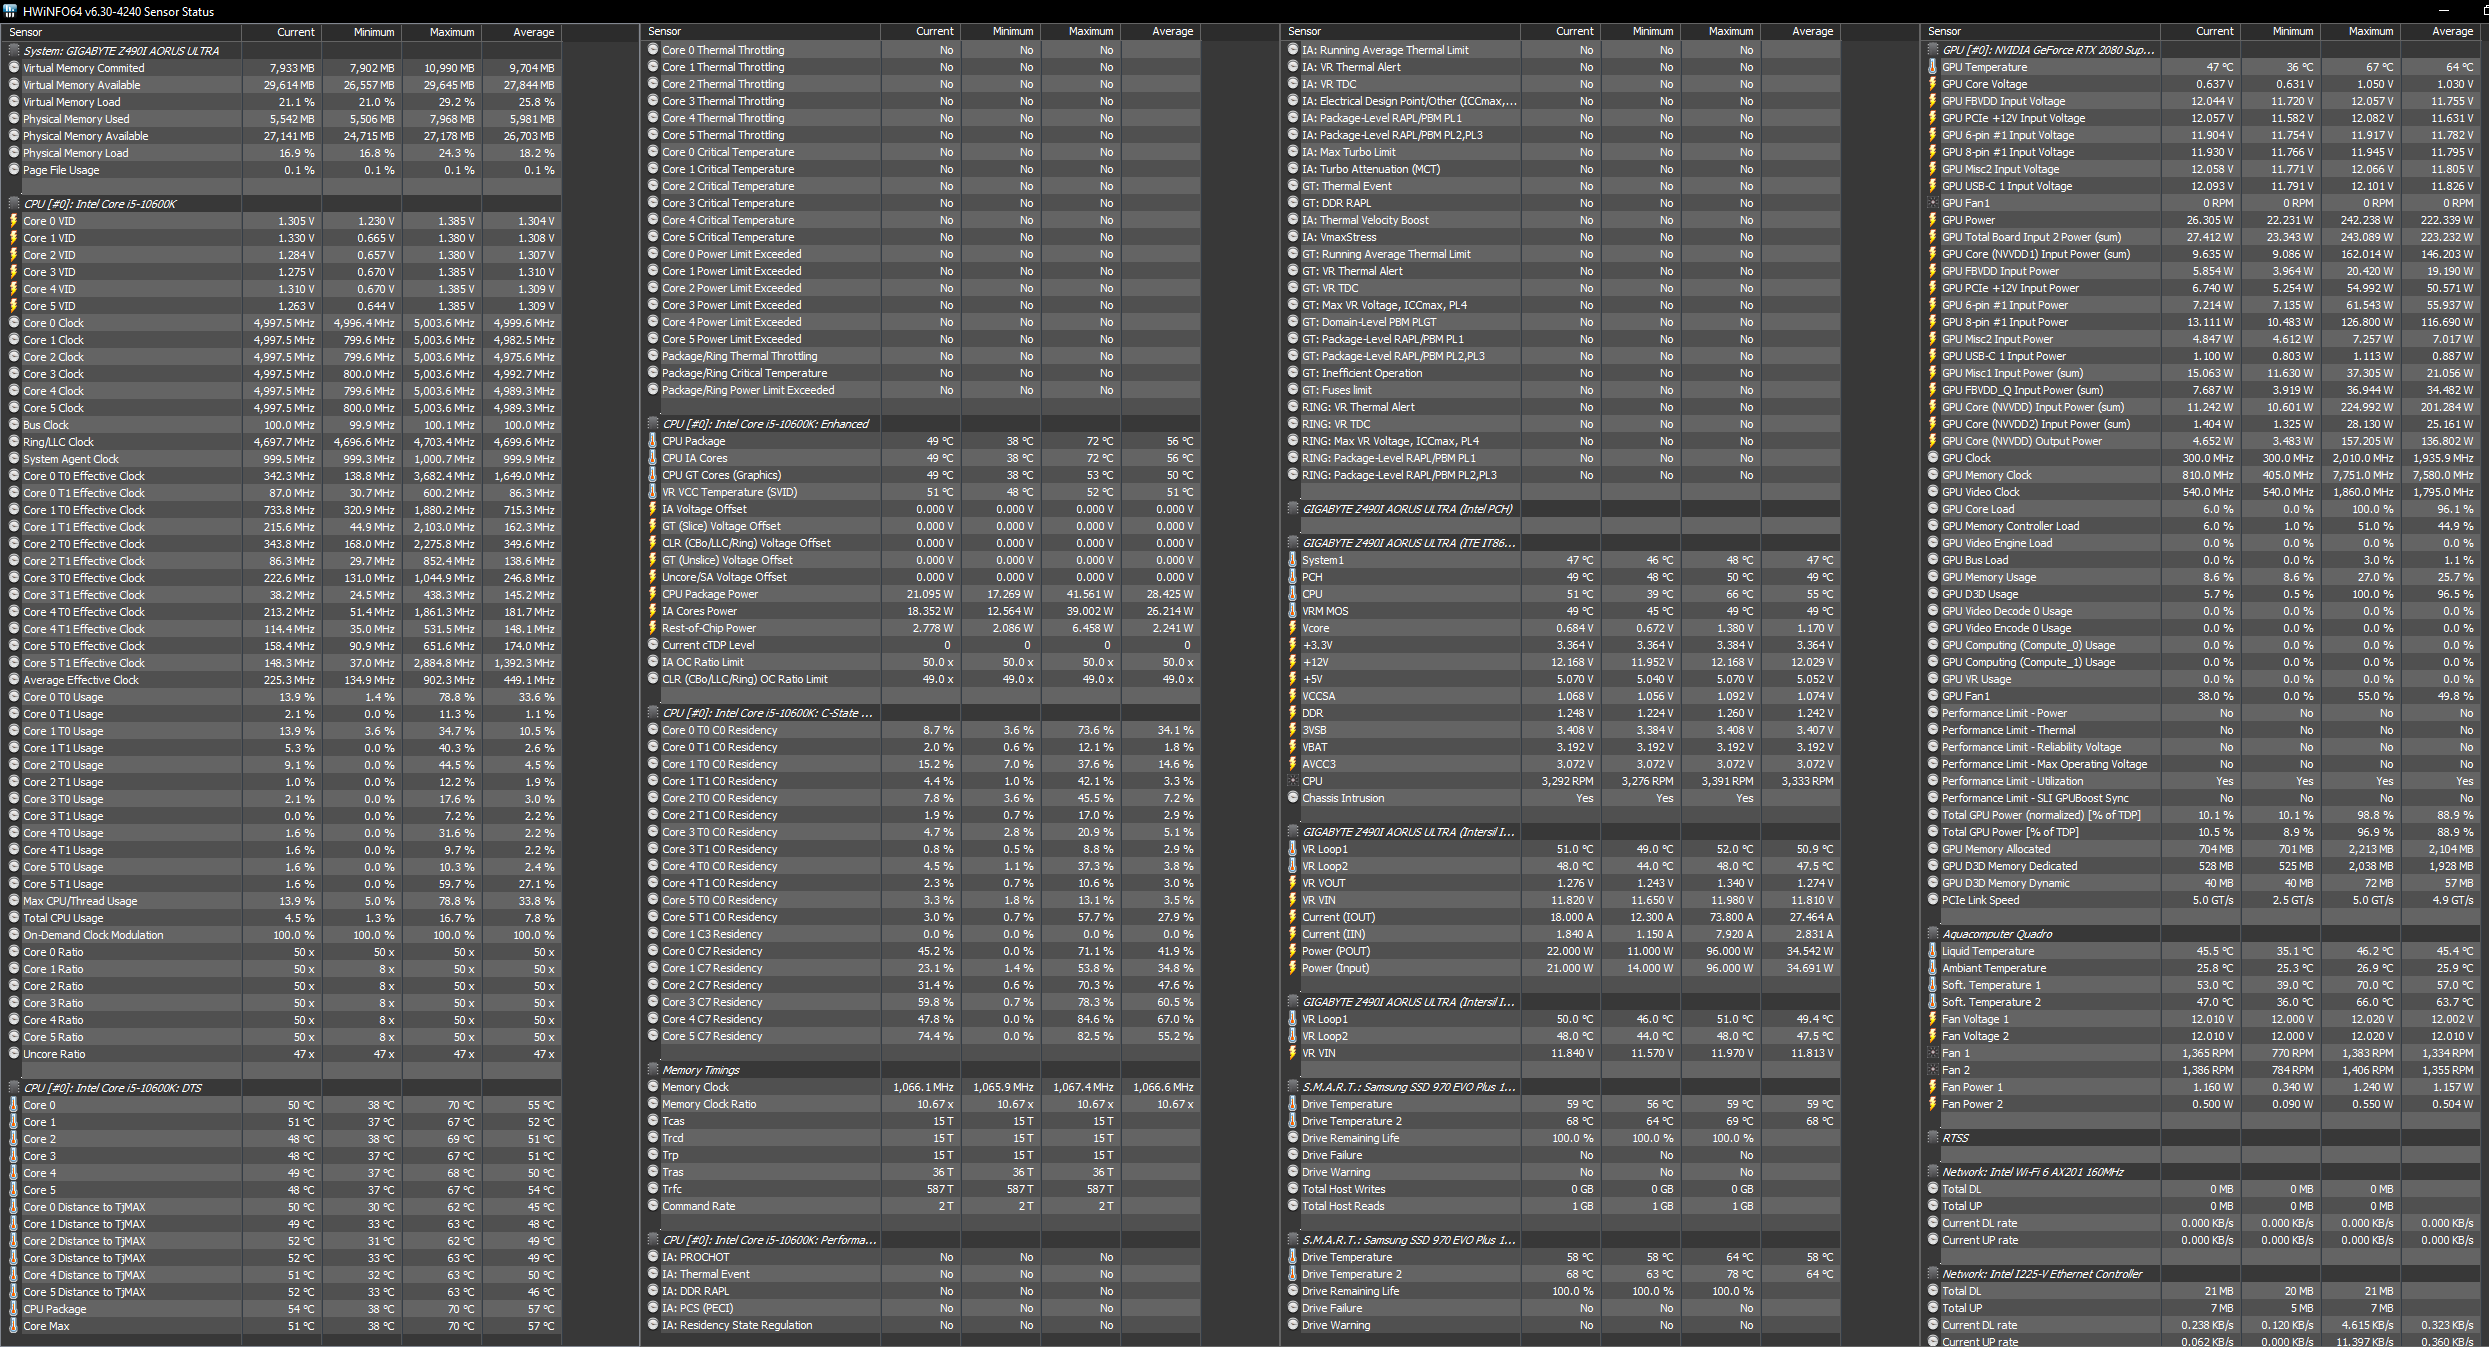Click the lightning icon beside Core 0 VID
Viewport: 2489px width, 1347px height.
[14, 221]
